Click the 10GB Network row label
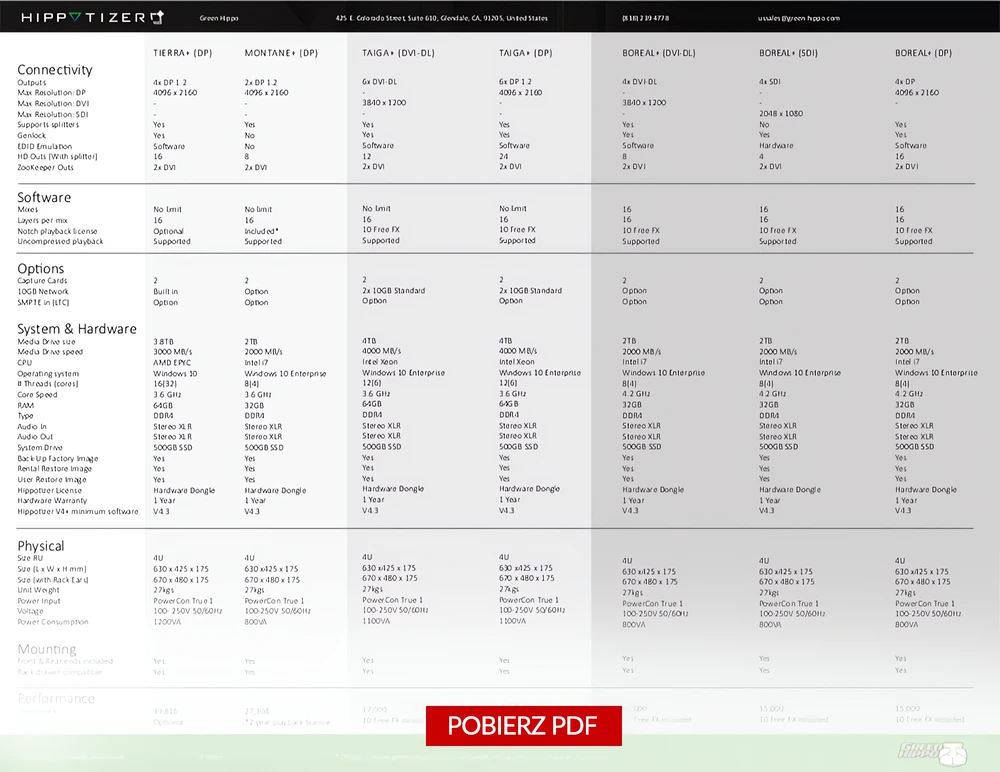Screen dimensions: 1000x772 coord(43,292)
